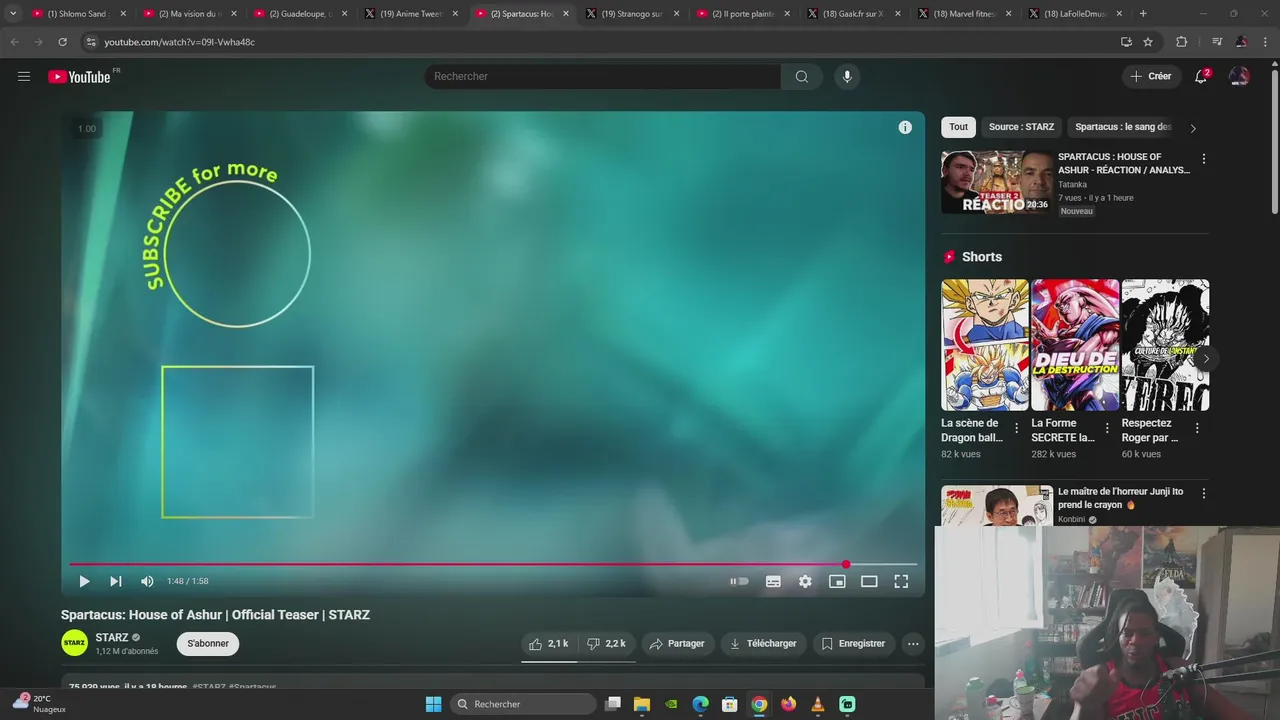Open player settings gear
This screenshot has width=1280, height=720.
(x=805, y=581)
